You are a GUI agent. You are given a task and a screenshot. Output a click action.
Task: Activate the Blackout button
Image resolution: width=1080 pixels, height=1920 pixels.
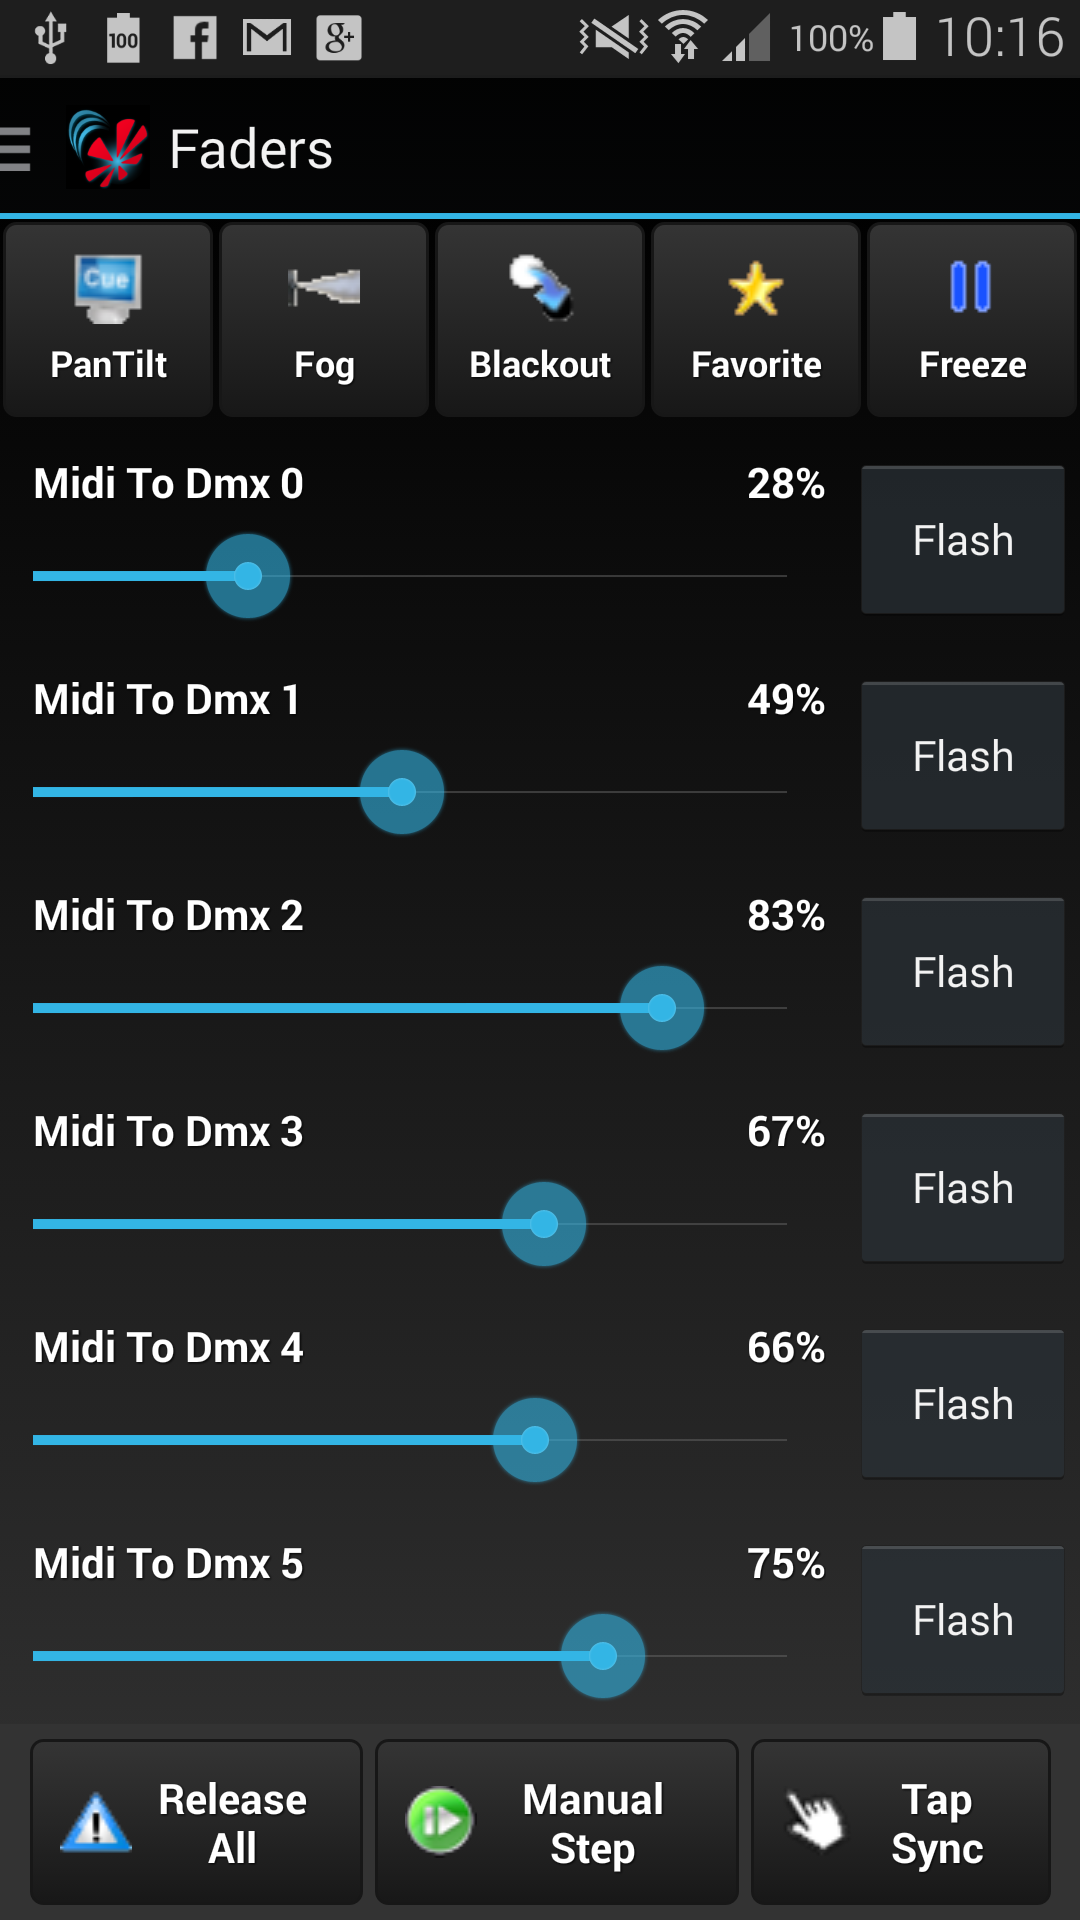point(540,320)
